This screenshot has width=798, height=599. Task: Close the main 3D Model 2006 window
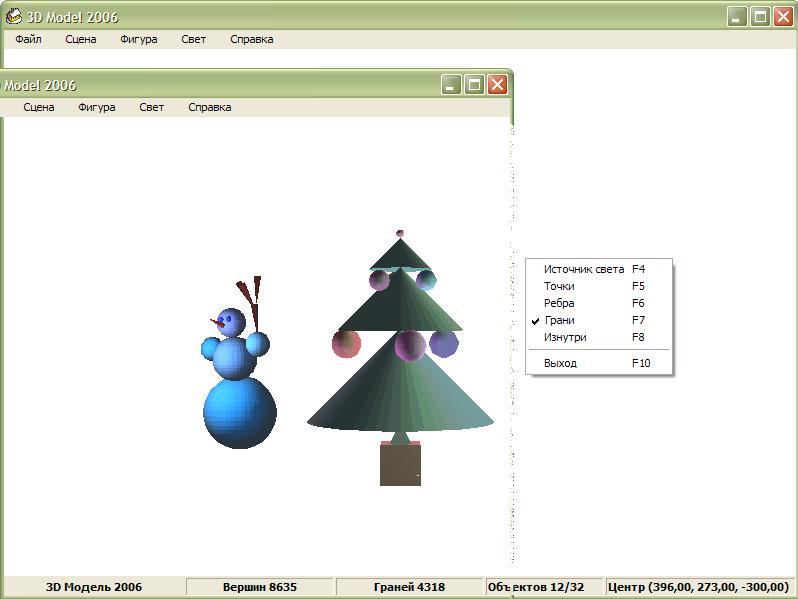(x=783, y=17)
